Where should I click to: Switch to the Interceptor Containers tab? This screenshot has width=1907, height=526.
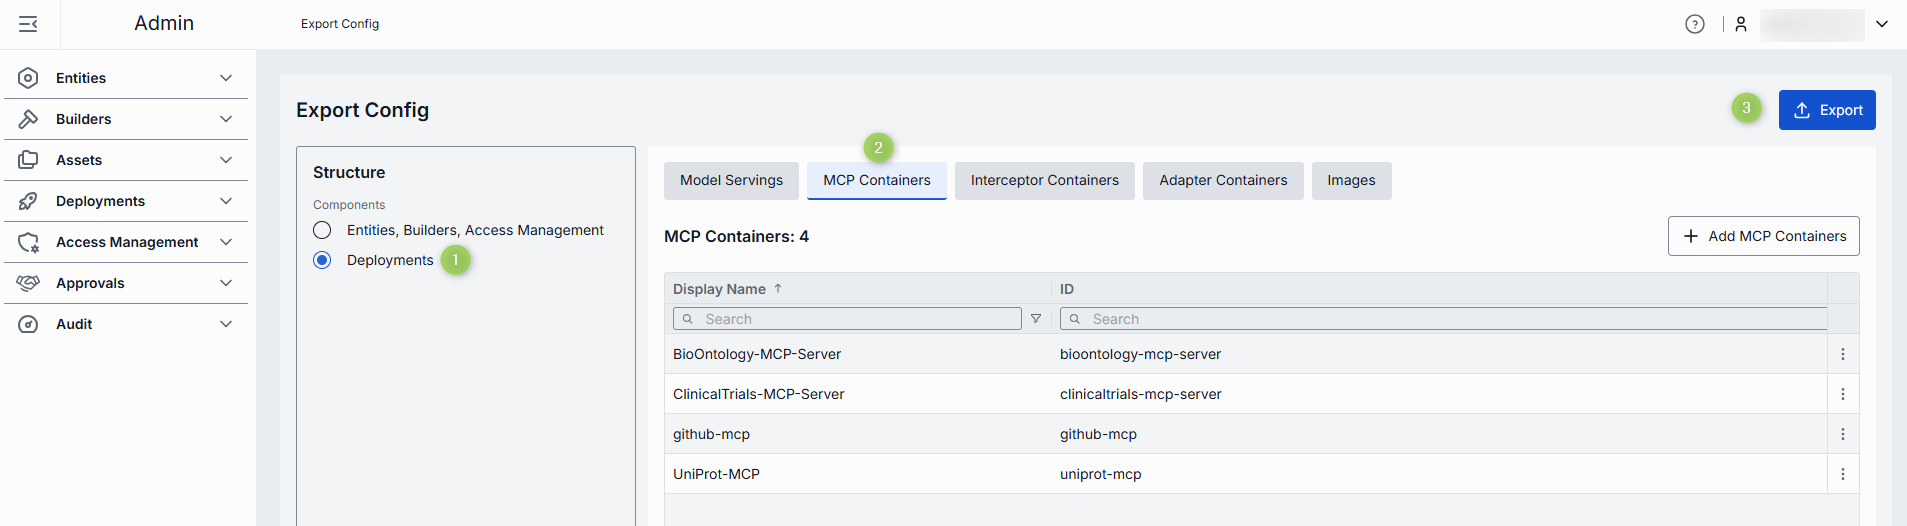[x=1044, y=181]
